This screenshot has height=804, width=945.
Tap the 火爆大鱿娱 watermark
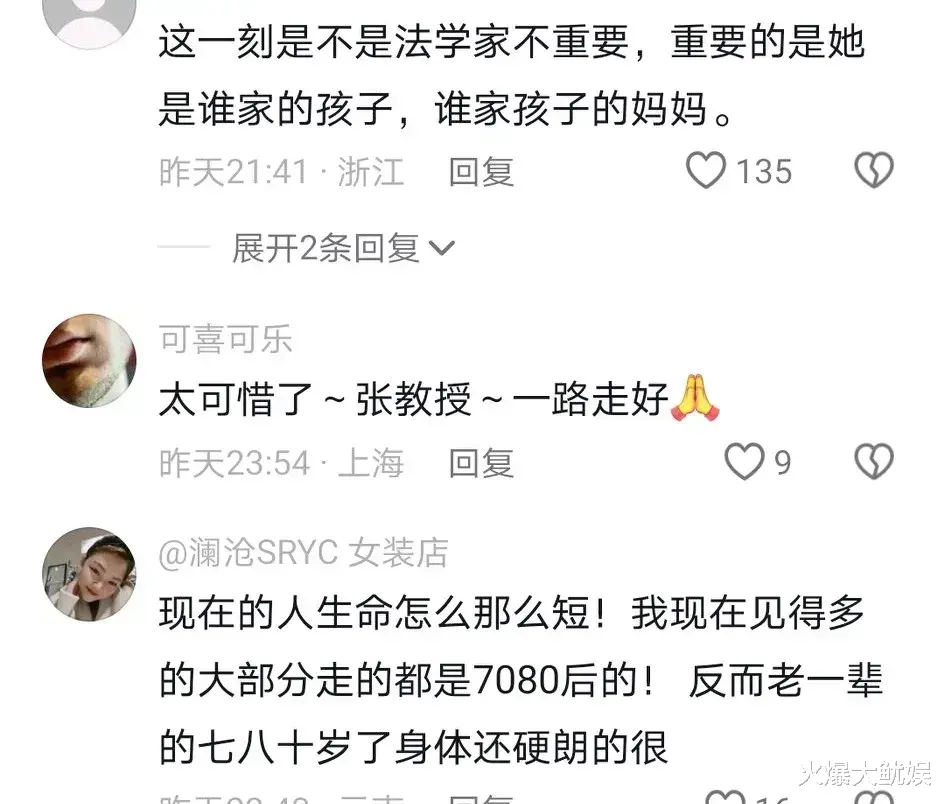[x=865, y=774]
